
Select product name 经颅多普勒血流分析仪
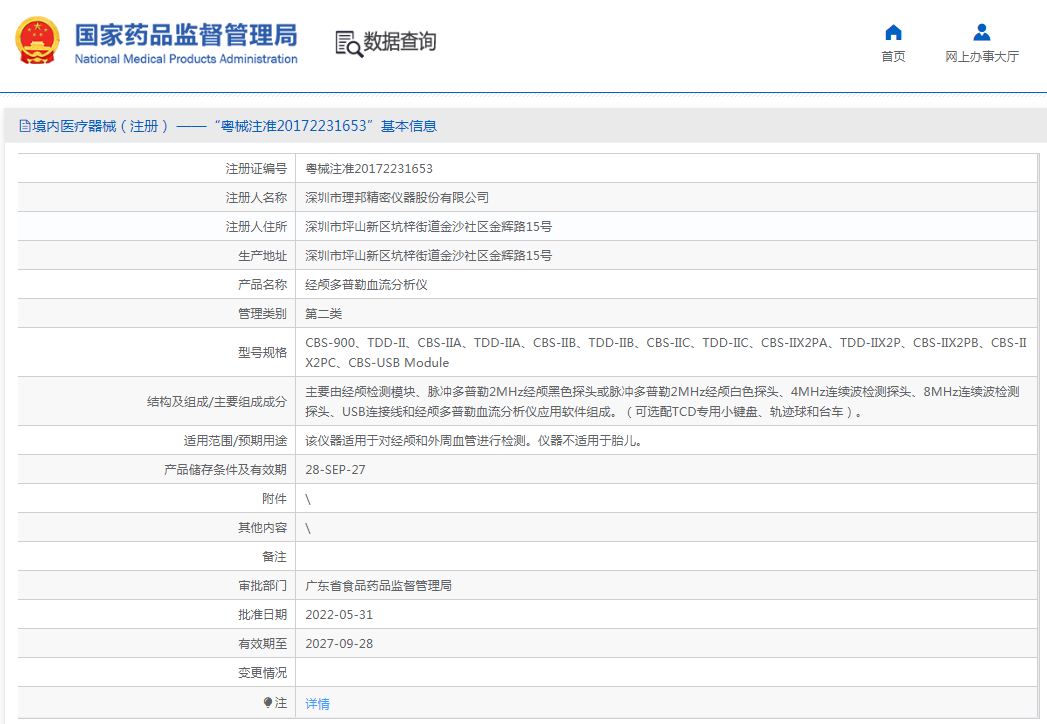click(366, 285)
